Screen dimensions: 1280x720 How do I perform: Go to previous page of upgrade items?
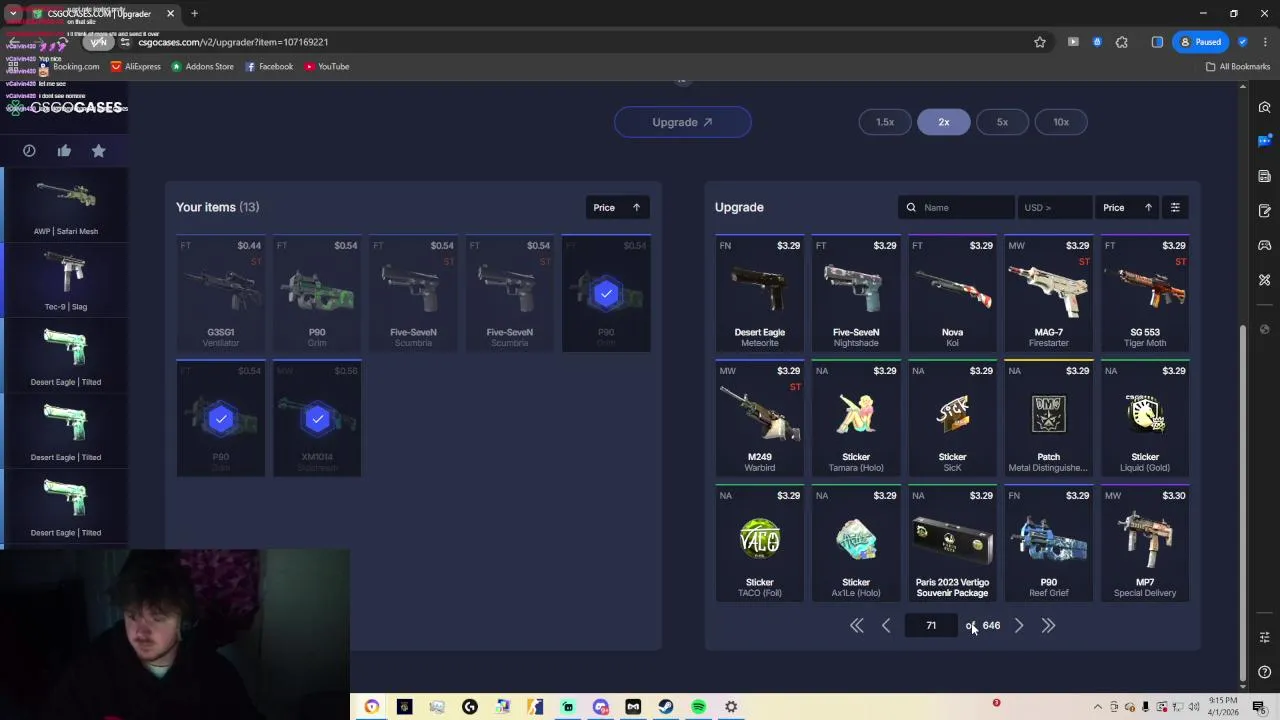[x=886, y=625]
